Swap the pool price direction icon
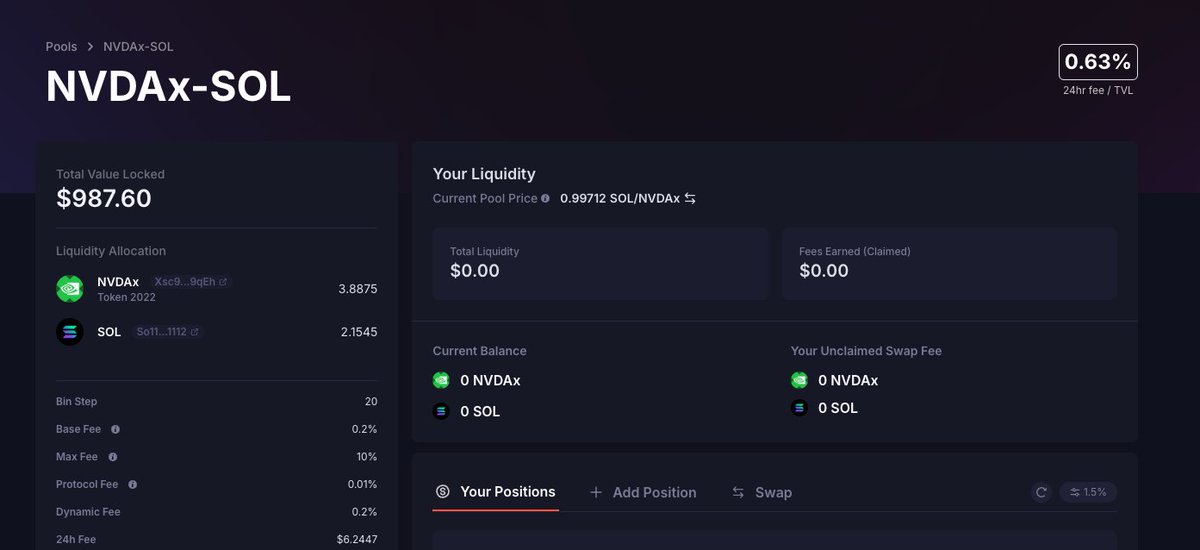The width and height of the screenshot is (1200, 550). tap(690, 198)
